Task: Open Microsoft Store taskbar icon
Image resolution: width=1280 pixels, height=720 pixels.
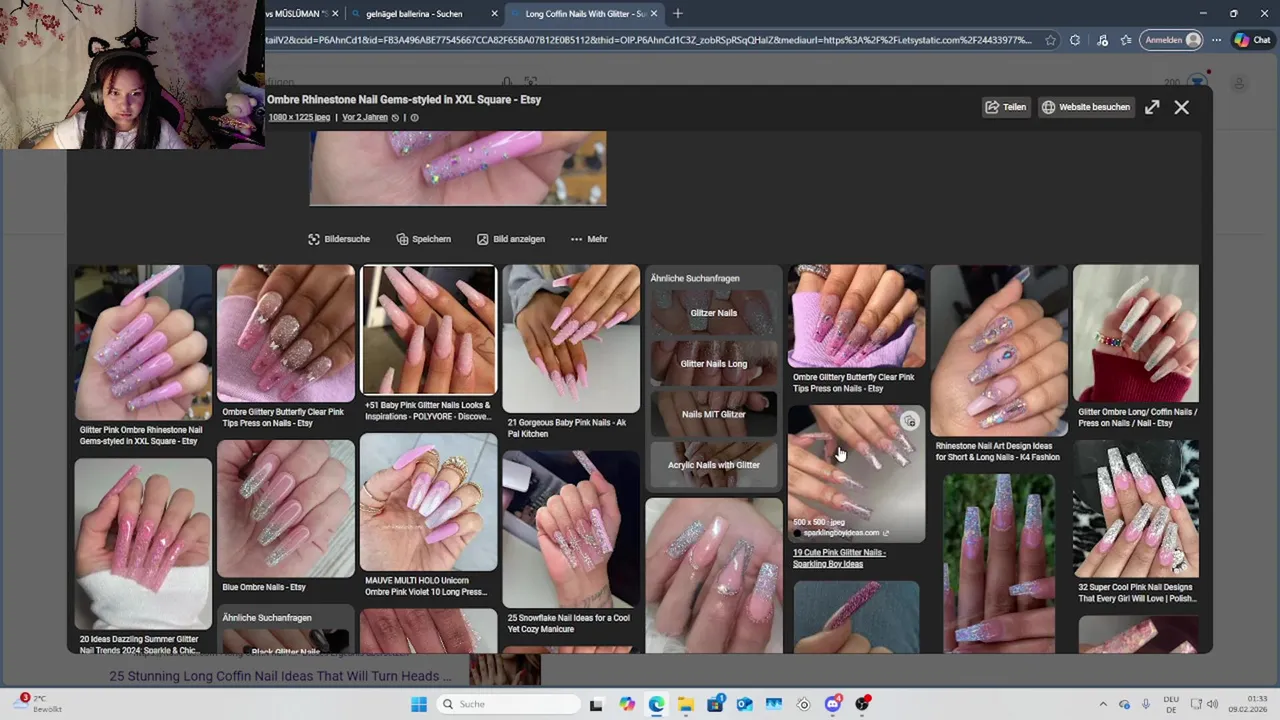Action: tap(715, 704)
